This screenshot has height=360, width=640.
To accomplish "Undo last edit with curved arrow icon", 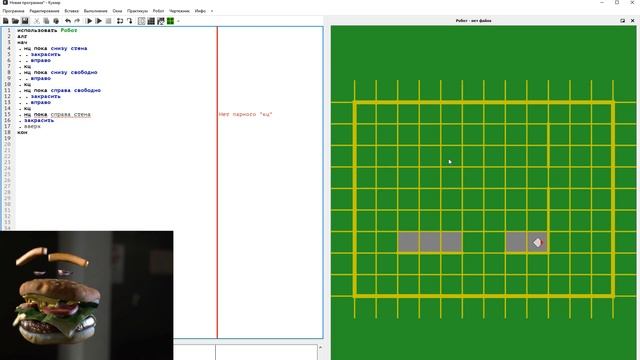I will click(x=68, y=21).
